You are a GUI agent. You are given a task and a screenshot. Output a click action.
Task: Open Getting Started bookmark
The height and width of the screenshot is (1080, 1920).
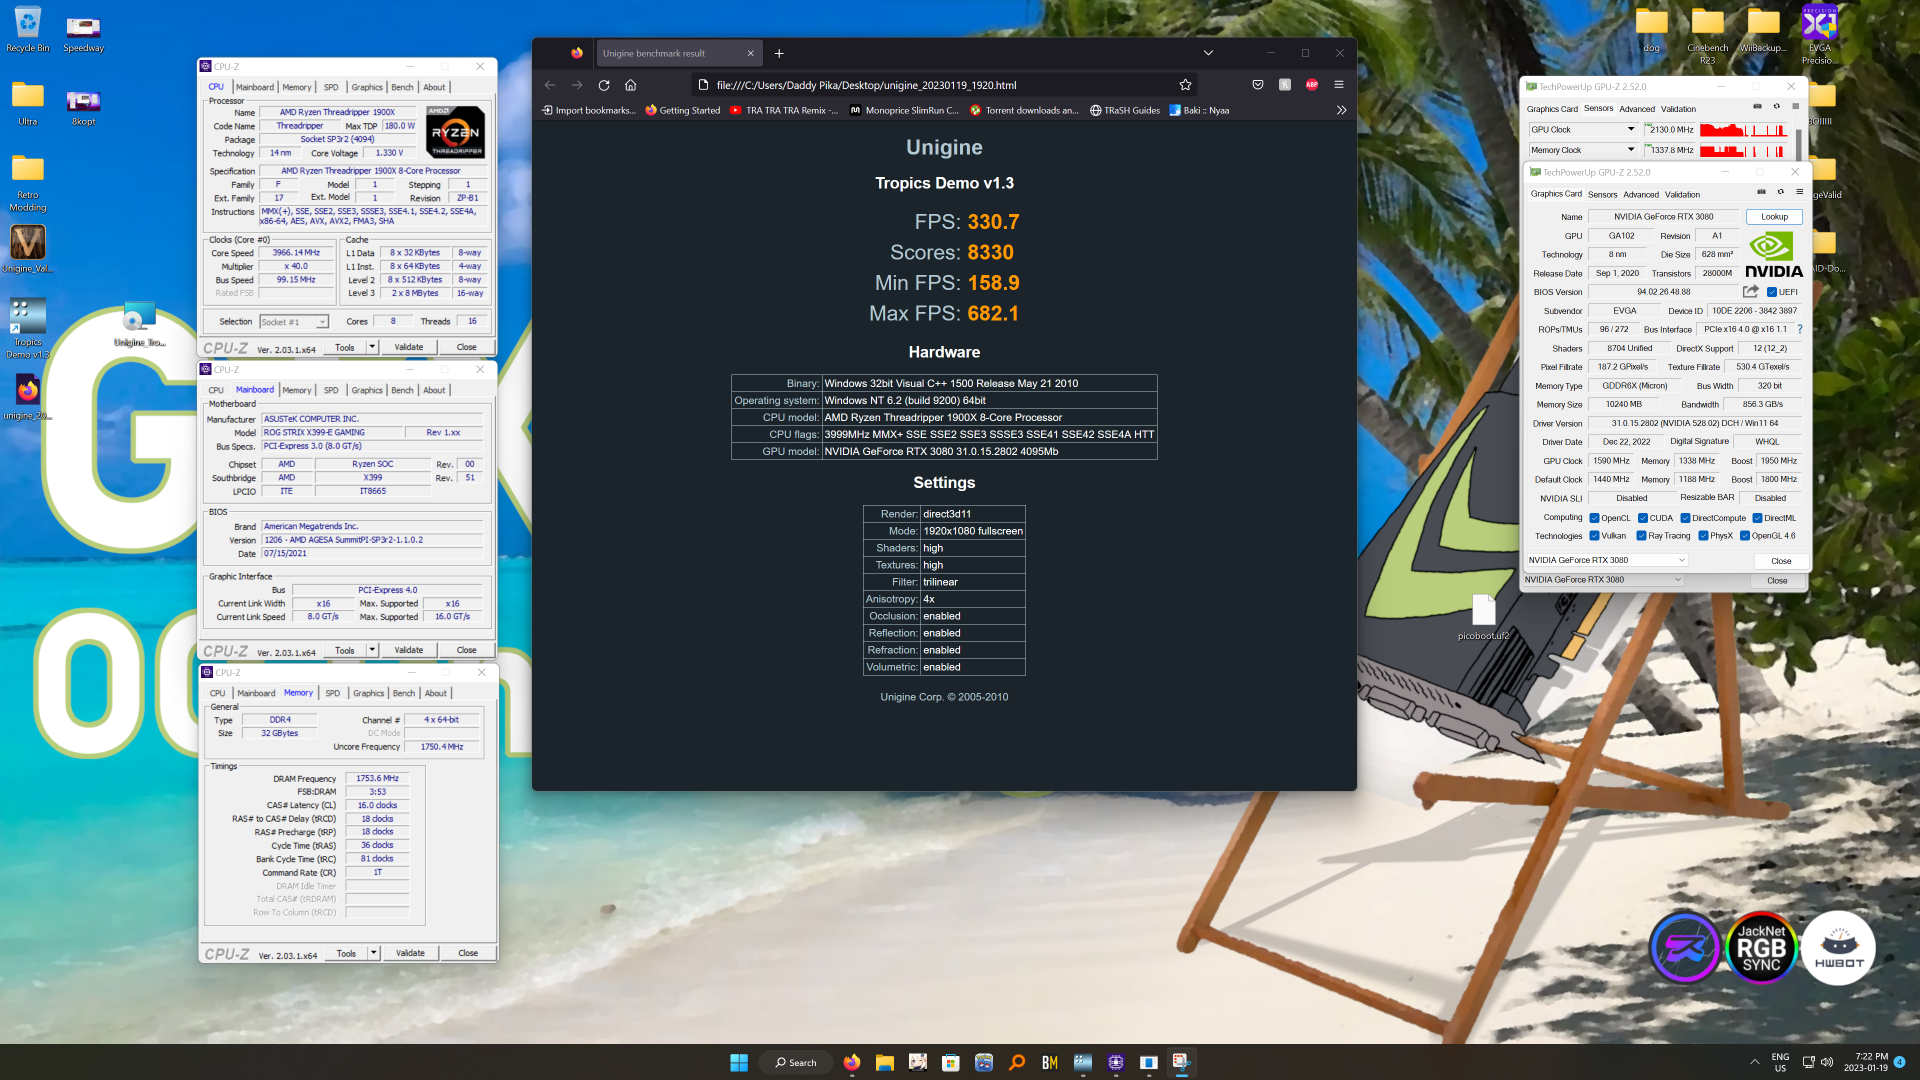682,110
